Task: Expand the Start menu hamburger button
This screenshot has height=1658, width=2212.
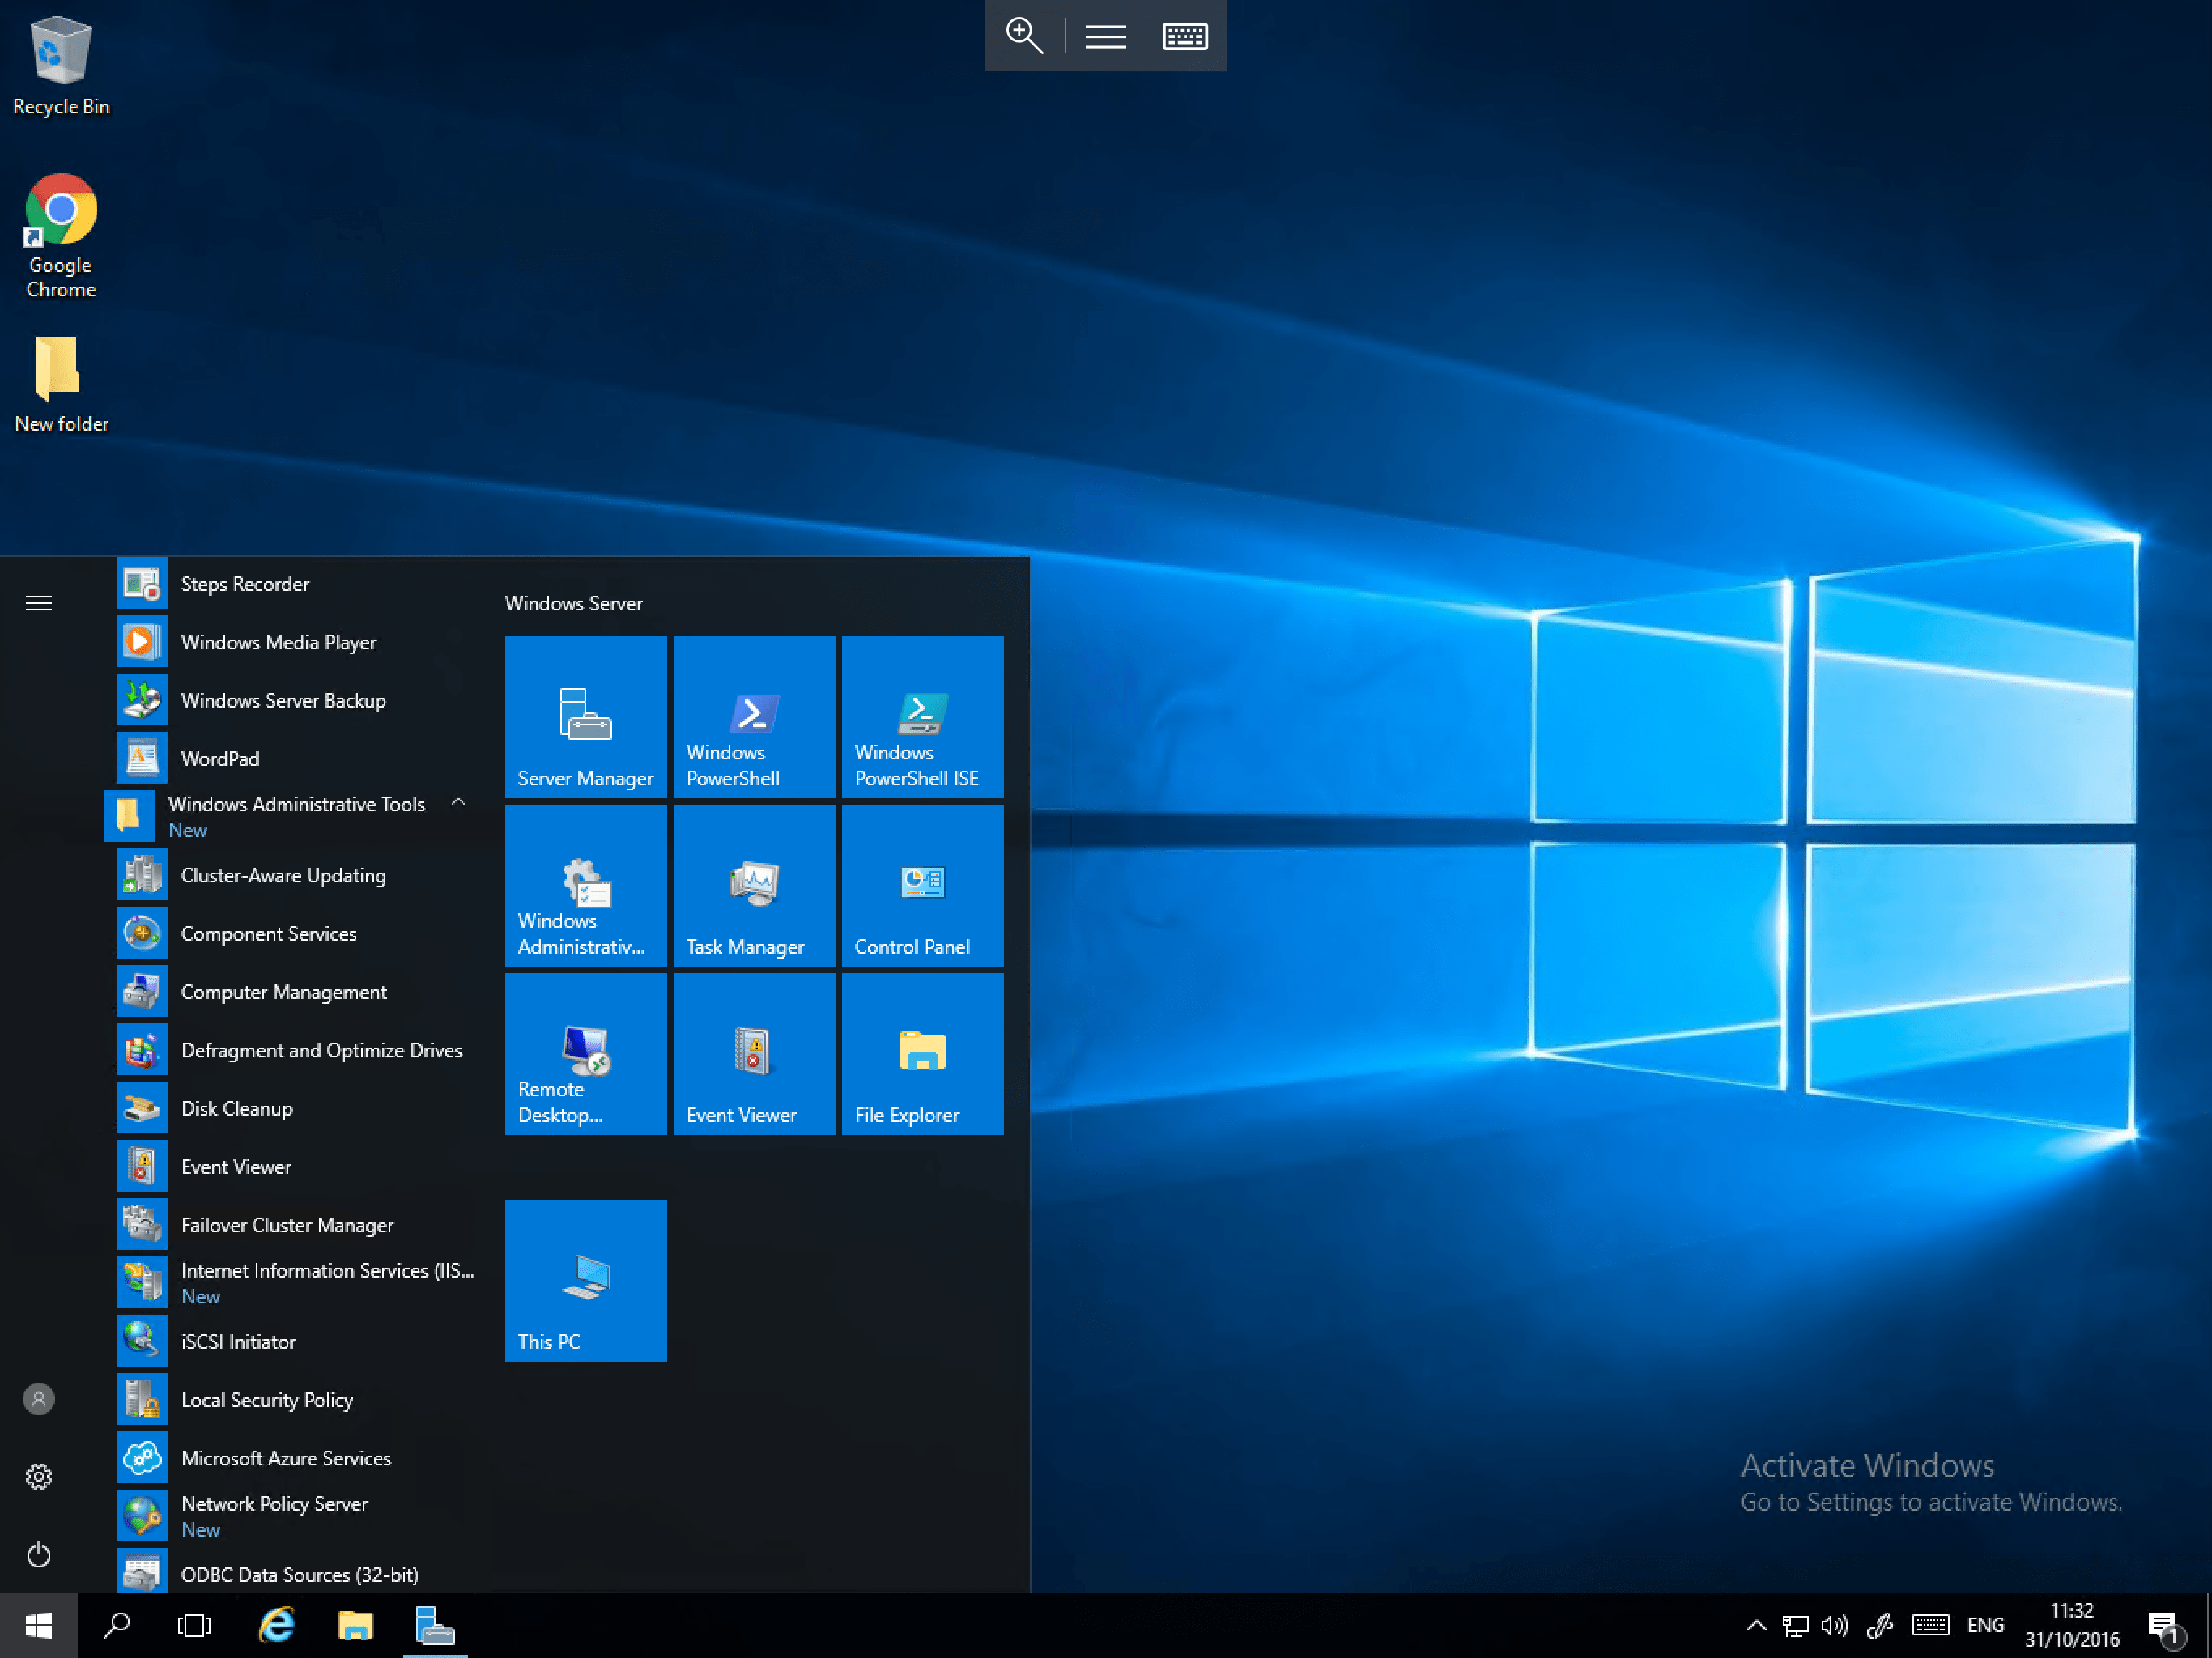Action: point(38,603)
